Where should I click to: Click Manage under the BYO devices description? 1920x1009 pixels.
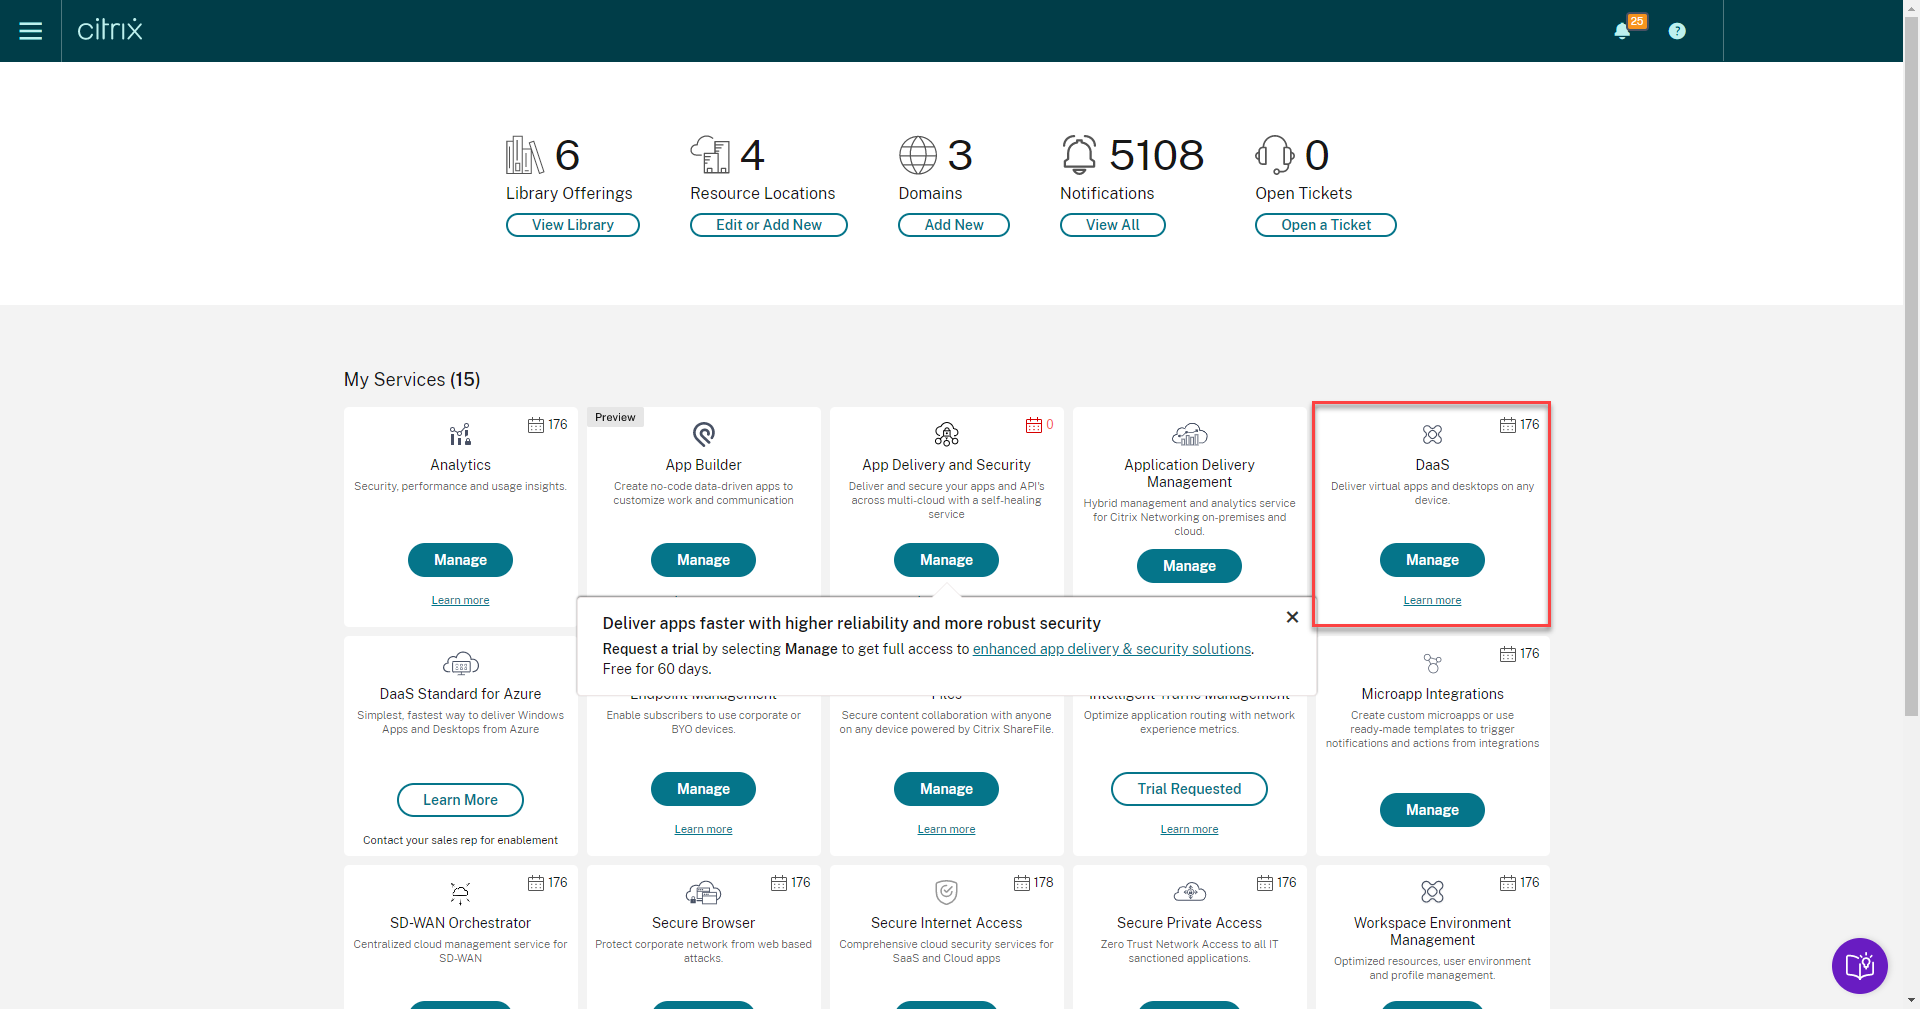pos(704,789)
